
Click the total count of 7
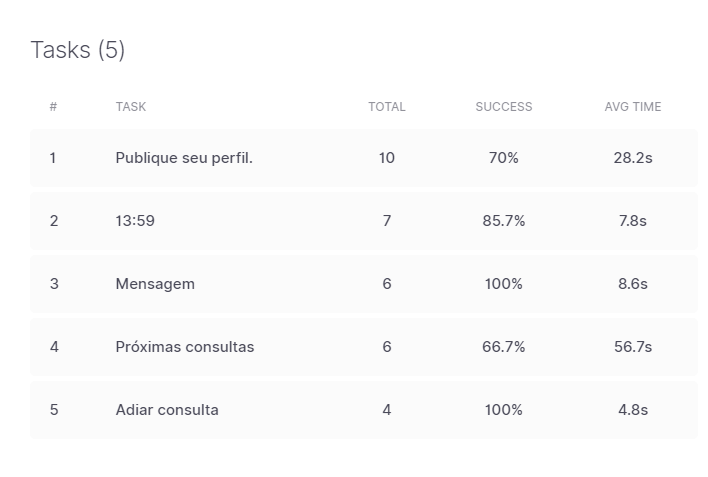click(387, 221)
